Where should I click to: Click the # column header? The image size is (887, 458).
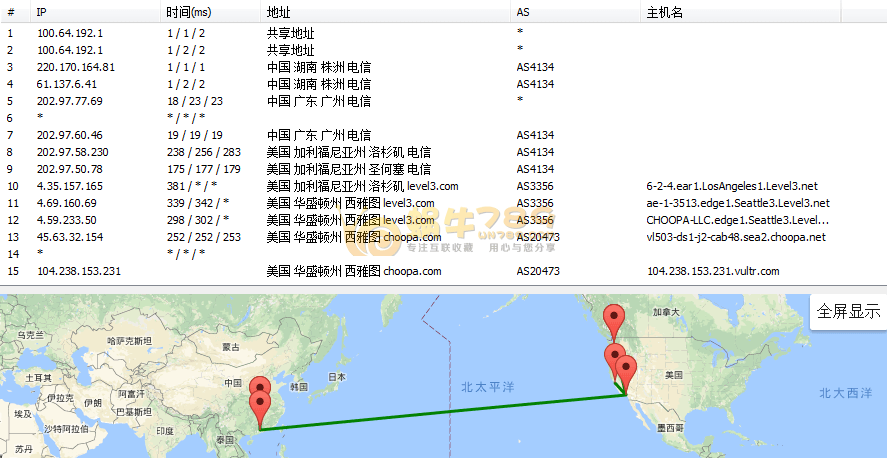[11, 12]
